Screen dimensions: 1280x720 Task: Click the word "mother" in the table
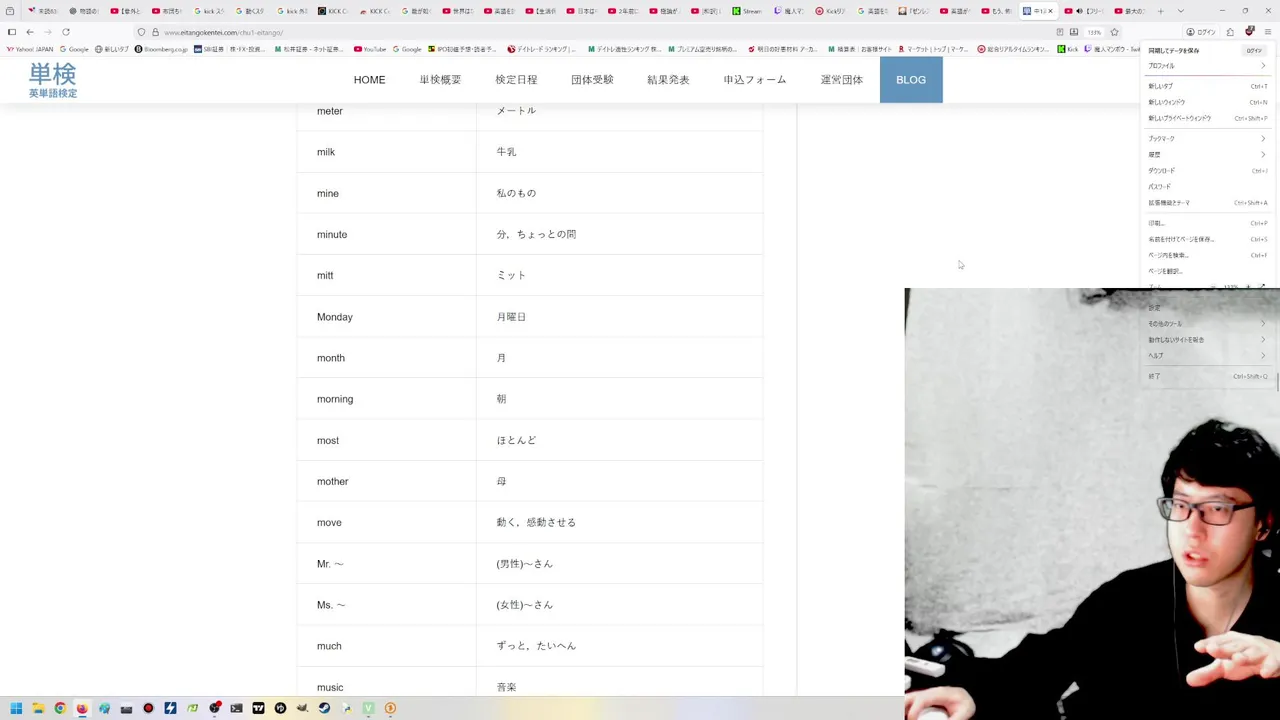coord(333,481)
